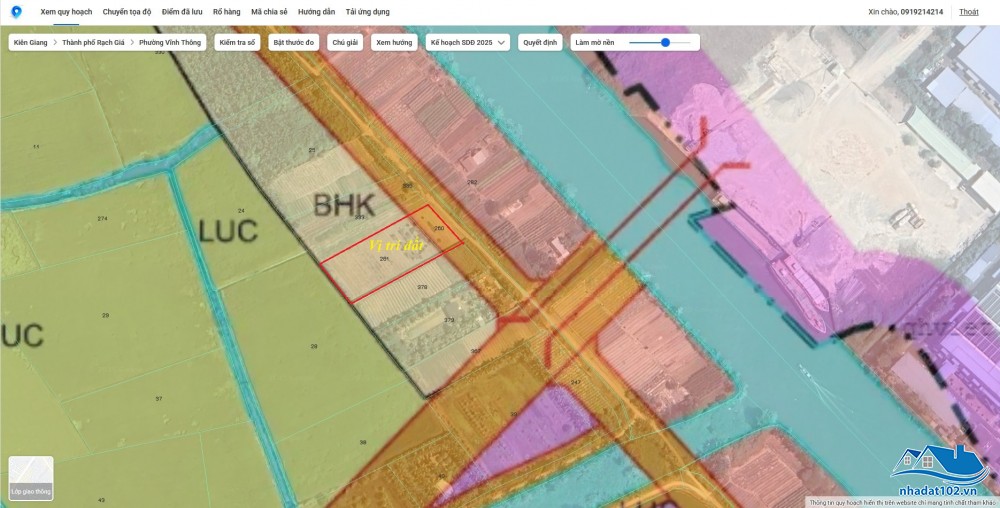Click the Kiểm tra sổ button

coord(237,43)
